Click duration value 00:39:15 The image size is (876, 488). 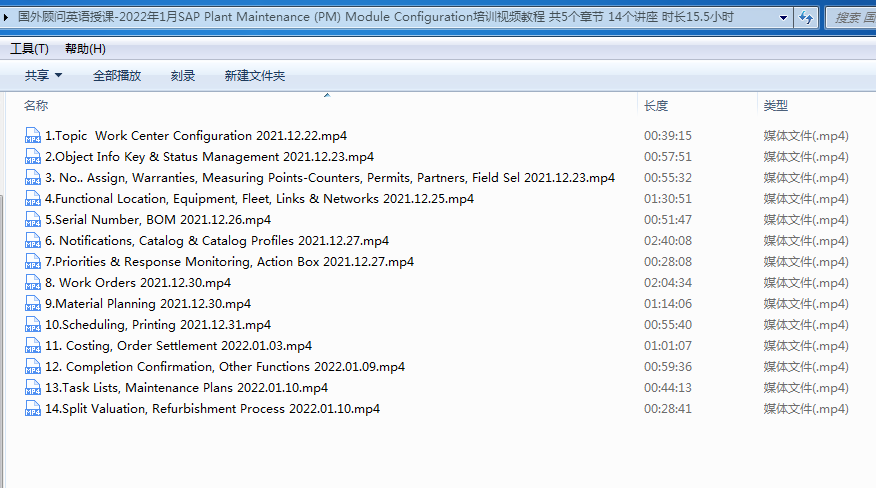668,136
